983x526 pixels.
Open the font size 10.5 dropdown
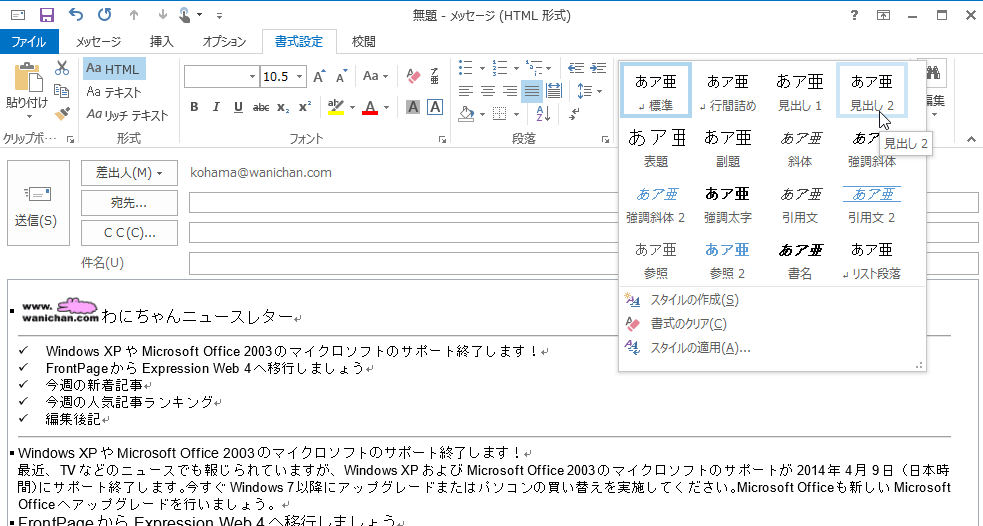300,76
